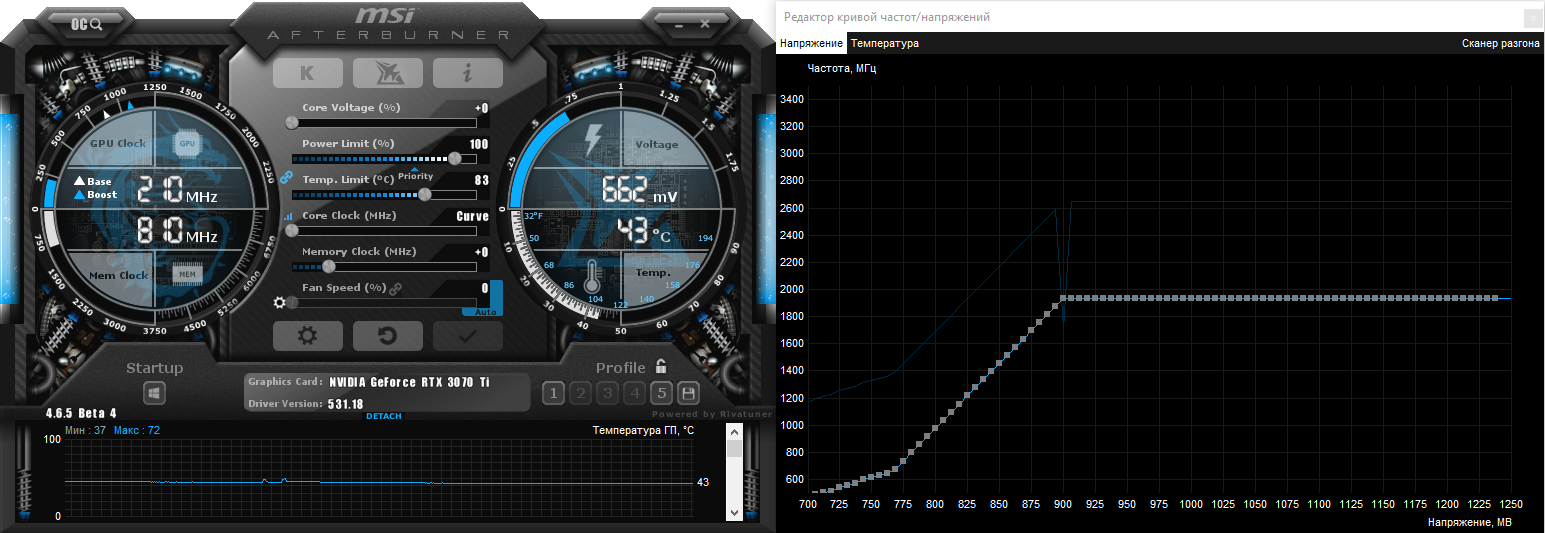Open the OC Scanner search button
Viewport: 1545px width, 533px height.
click(88, 24)
